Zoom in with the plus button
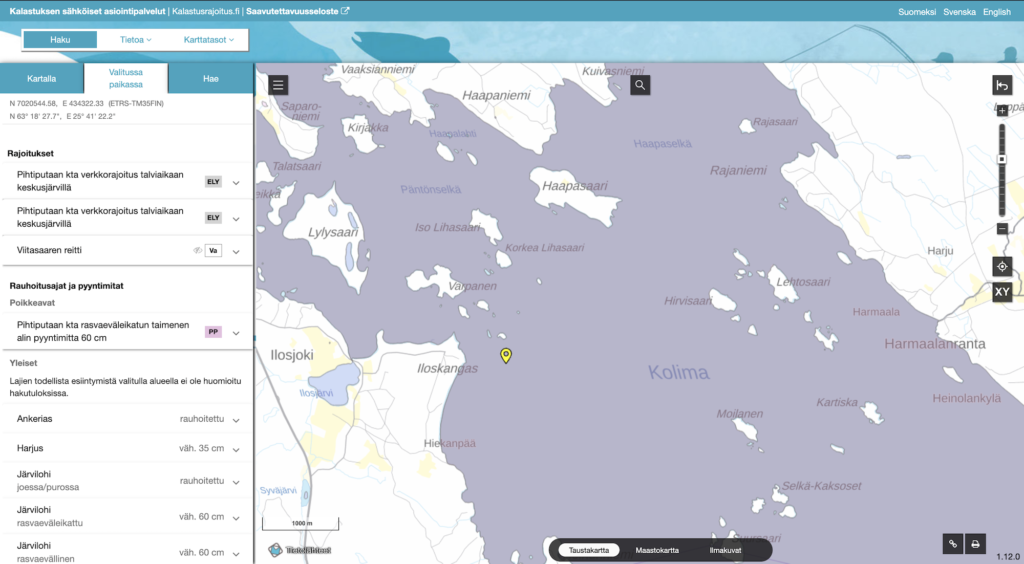Viewport: 1024px width, 564px height. (1002, 111)
